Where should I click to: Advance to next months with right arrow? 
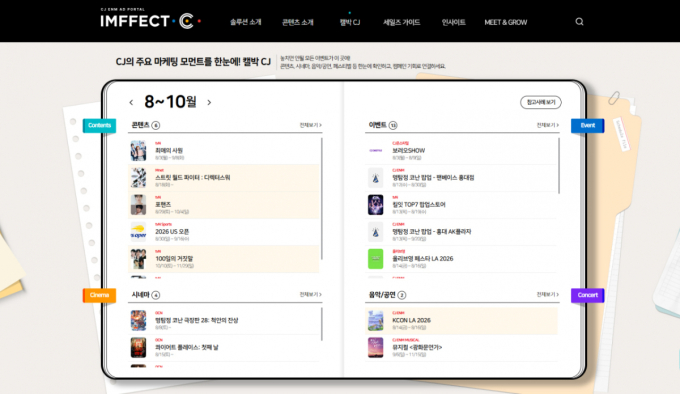click(x=209, y=103)
